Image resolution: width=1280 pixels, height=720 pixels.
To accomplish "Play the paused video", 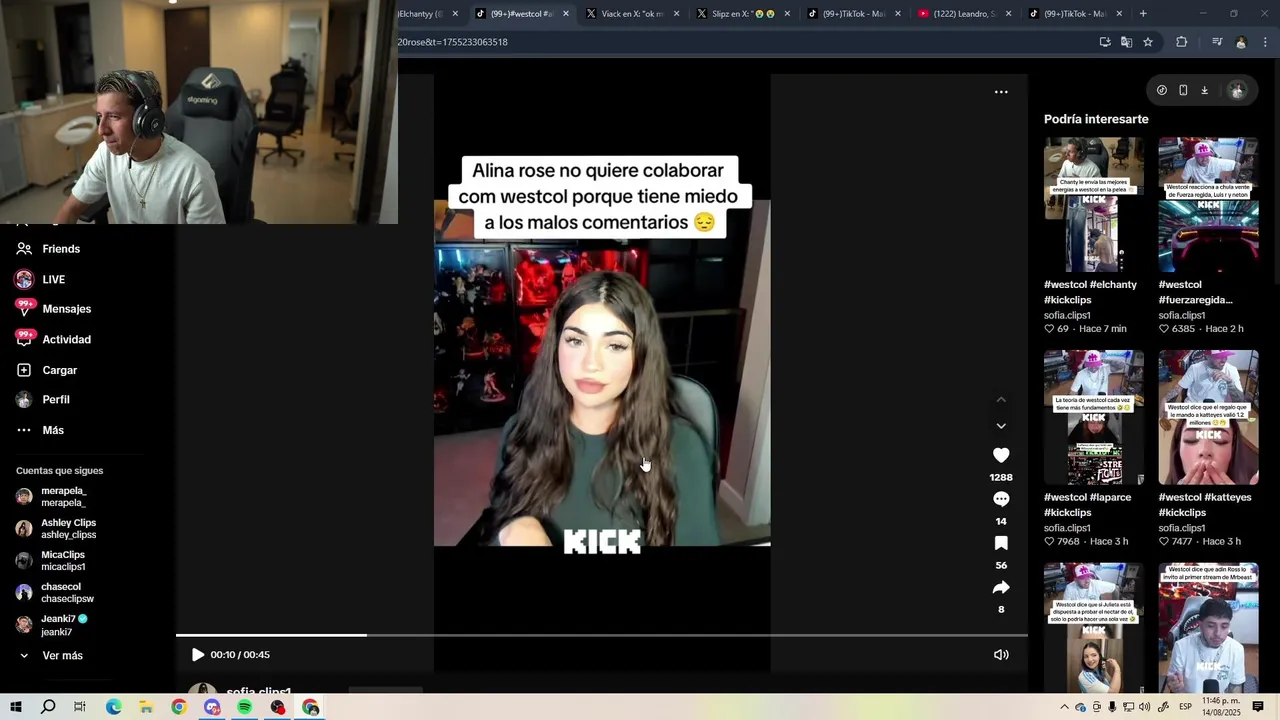I will click(198, 655).
